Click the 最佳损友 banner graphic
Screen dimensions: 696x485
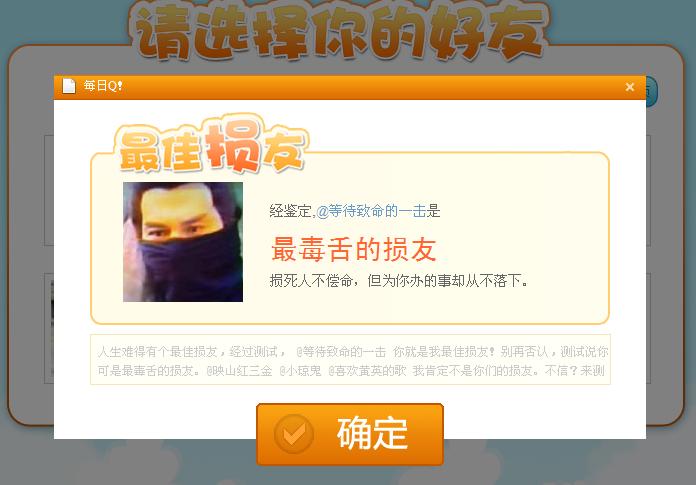pyautogui.click(x=212, y=145)
